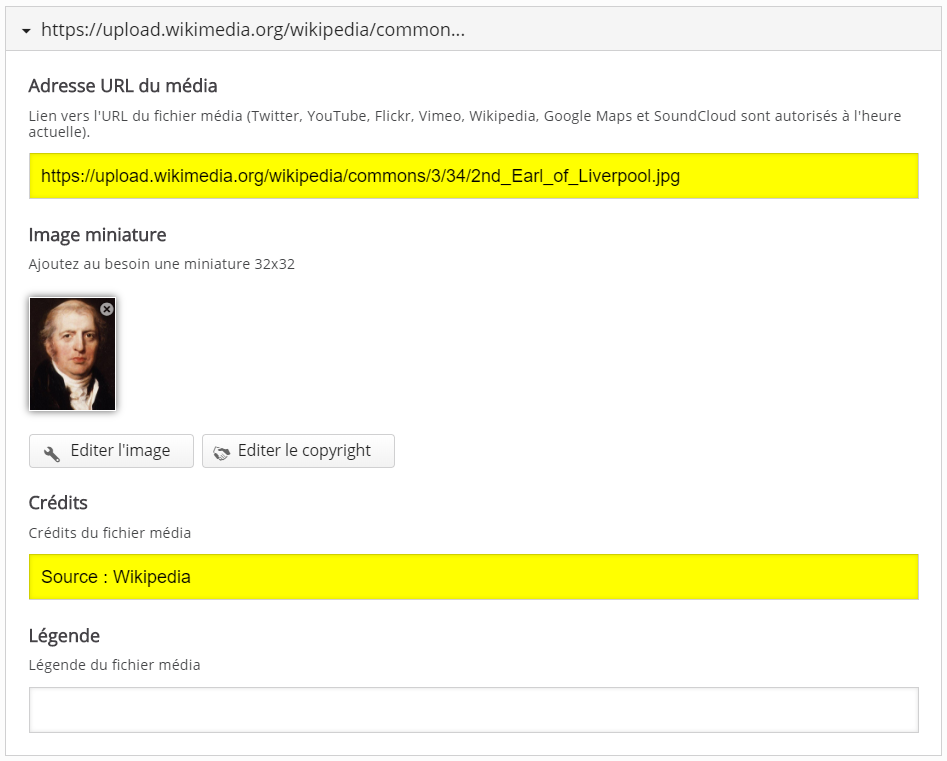Click the wrench icon on Editer l'image
The height and width of the screenshot is (761, 947).
pos(52,452)
